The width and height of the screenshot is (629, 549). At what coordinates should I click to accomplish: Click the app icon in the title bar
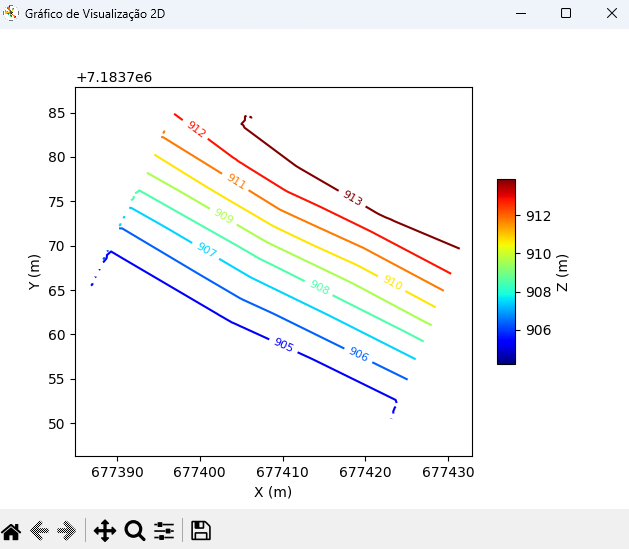click(x=11, y=13)
